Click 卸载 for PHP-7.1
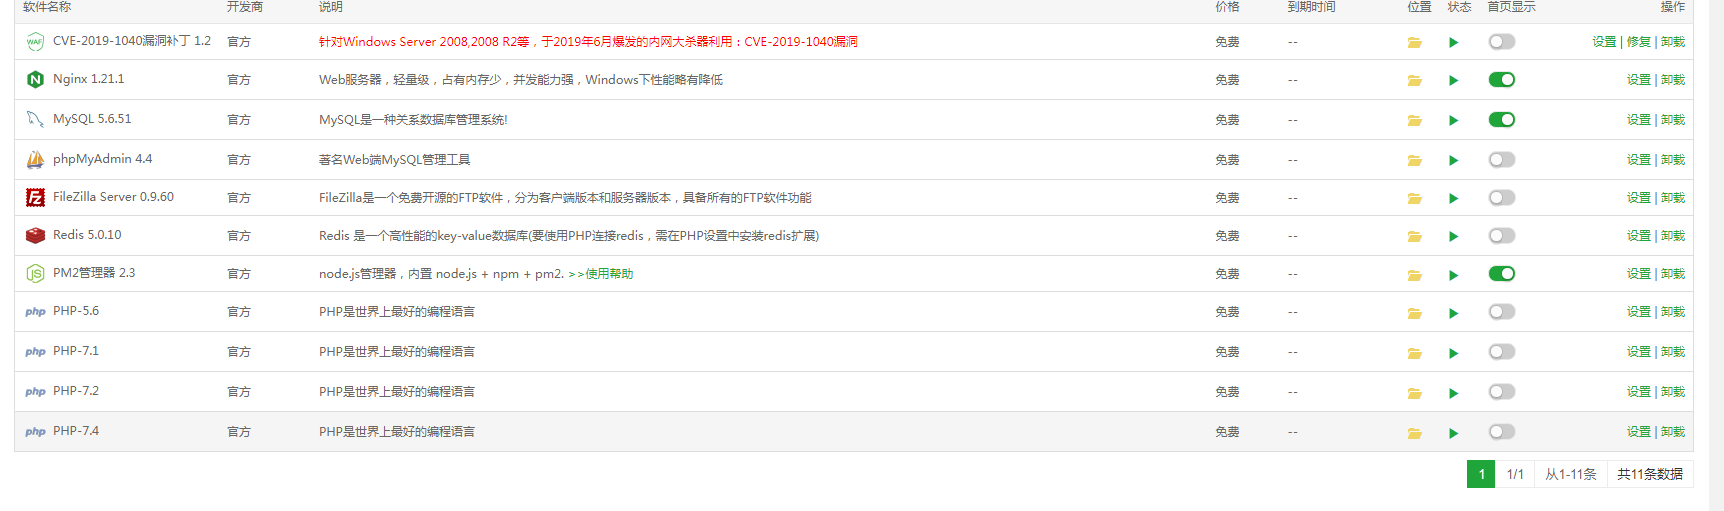Screen dimensions: 1724x511 coord(1673,352)
